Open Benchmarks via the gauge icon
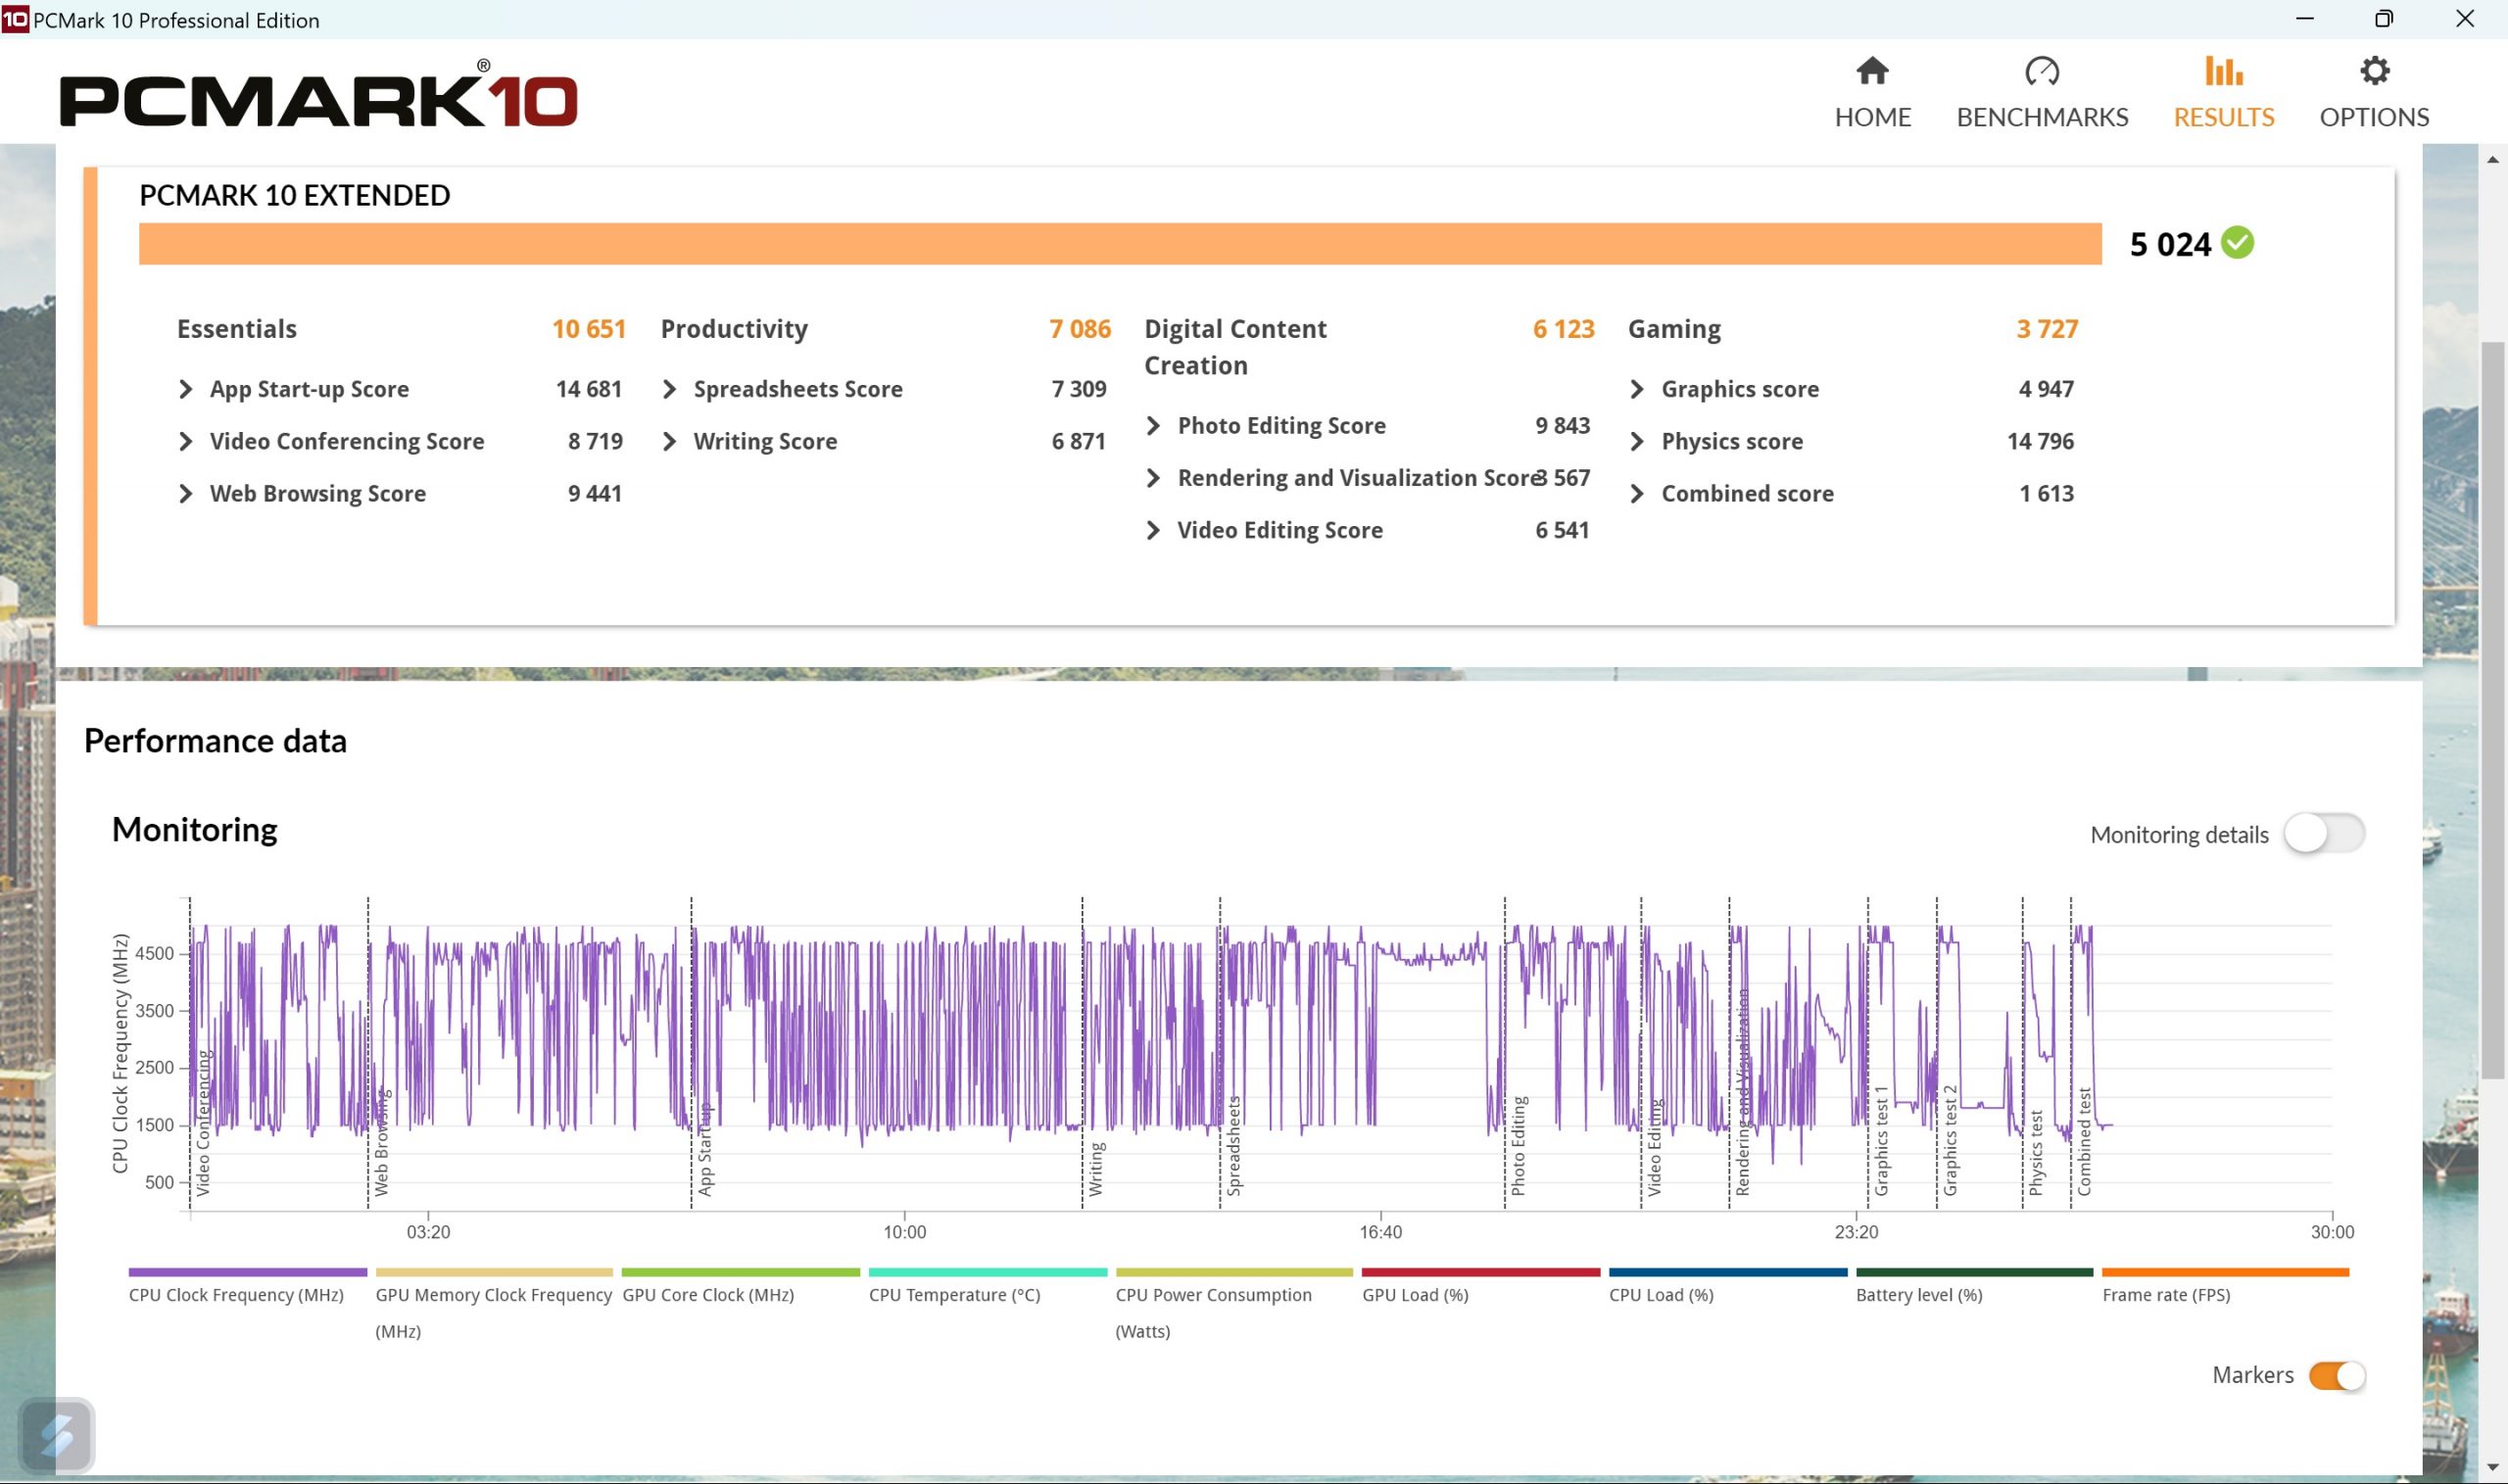 (2041, 71)
